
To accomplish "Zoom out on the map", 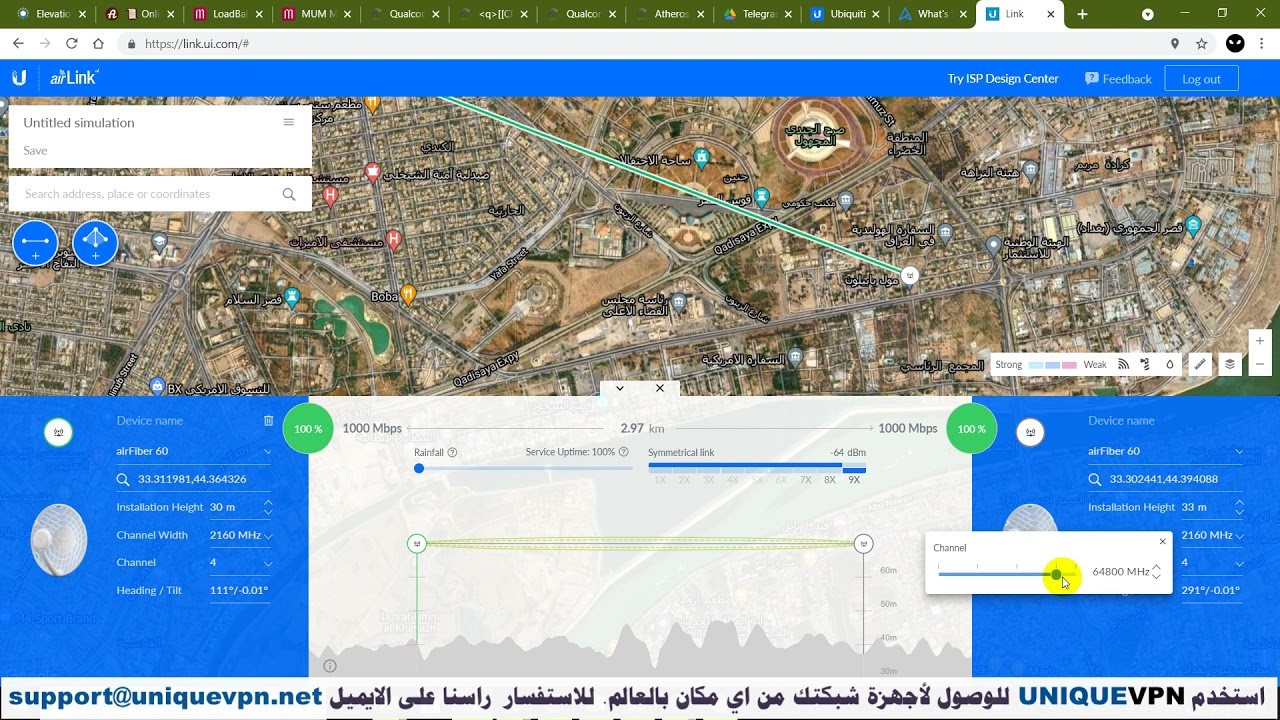I will click(1260, 364).
